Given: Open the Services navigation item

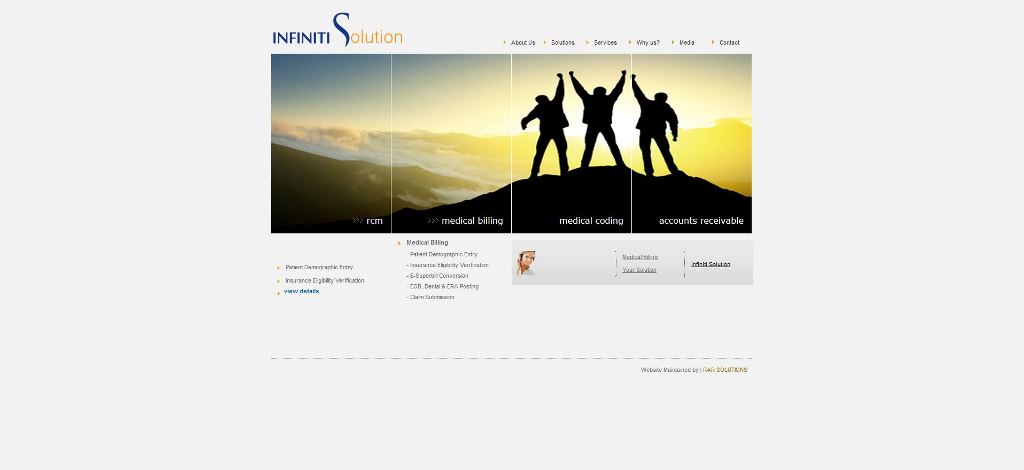Looking at the screenshot, I should point(605,43).
